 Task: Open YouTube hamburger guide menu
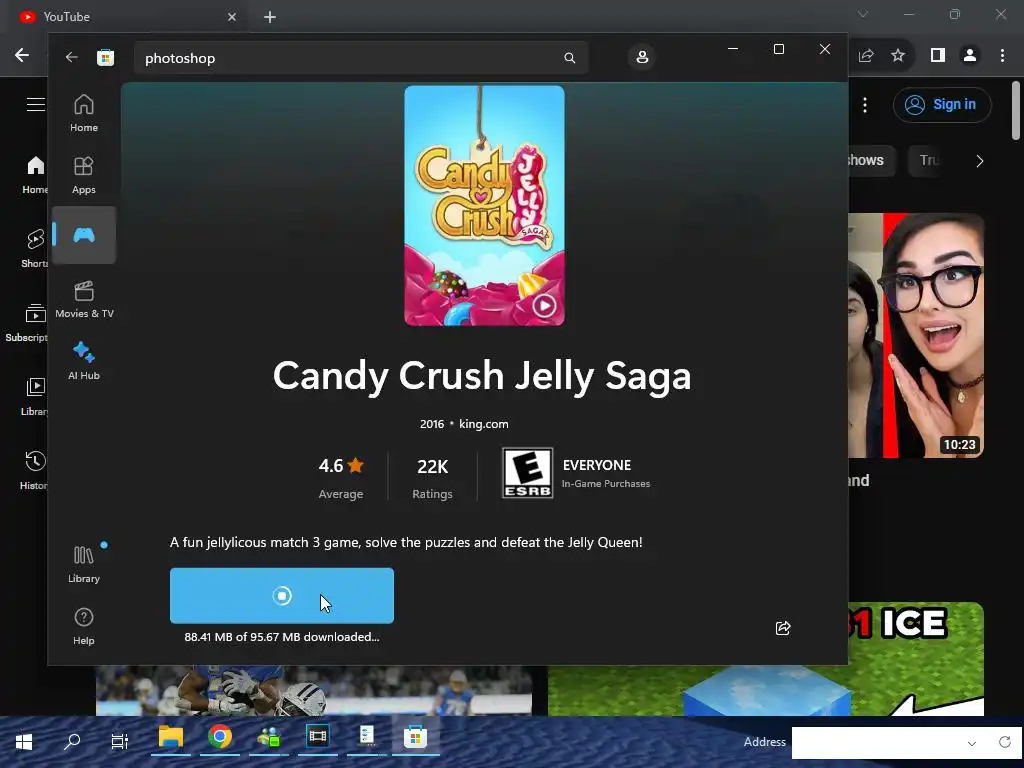click(35, 104)
